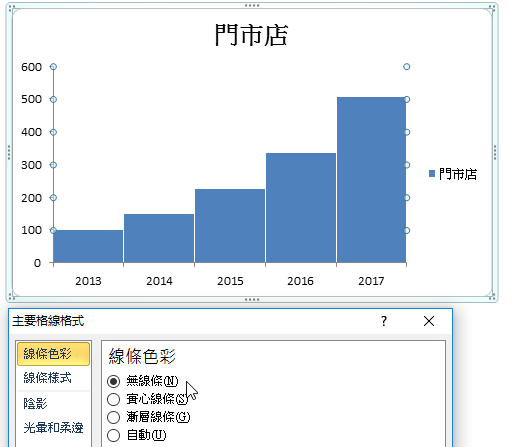Viewport: 513px width, 447px height.
Task: Select the chart title 門市店
Action: click(x=252, y=35)
